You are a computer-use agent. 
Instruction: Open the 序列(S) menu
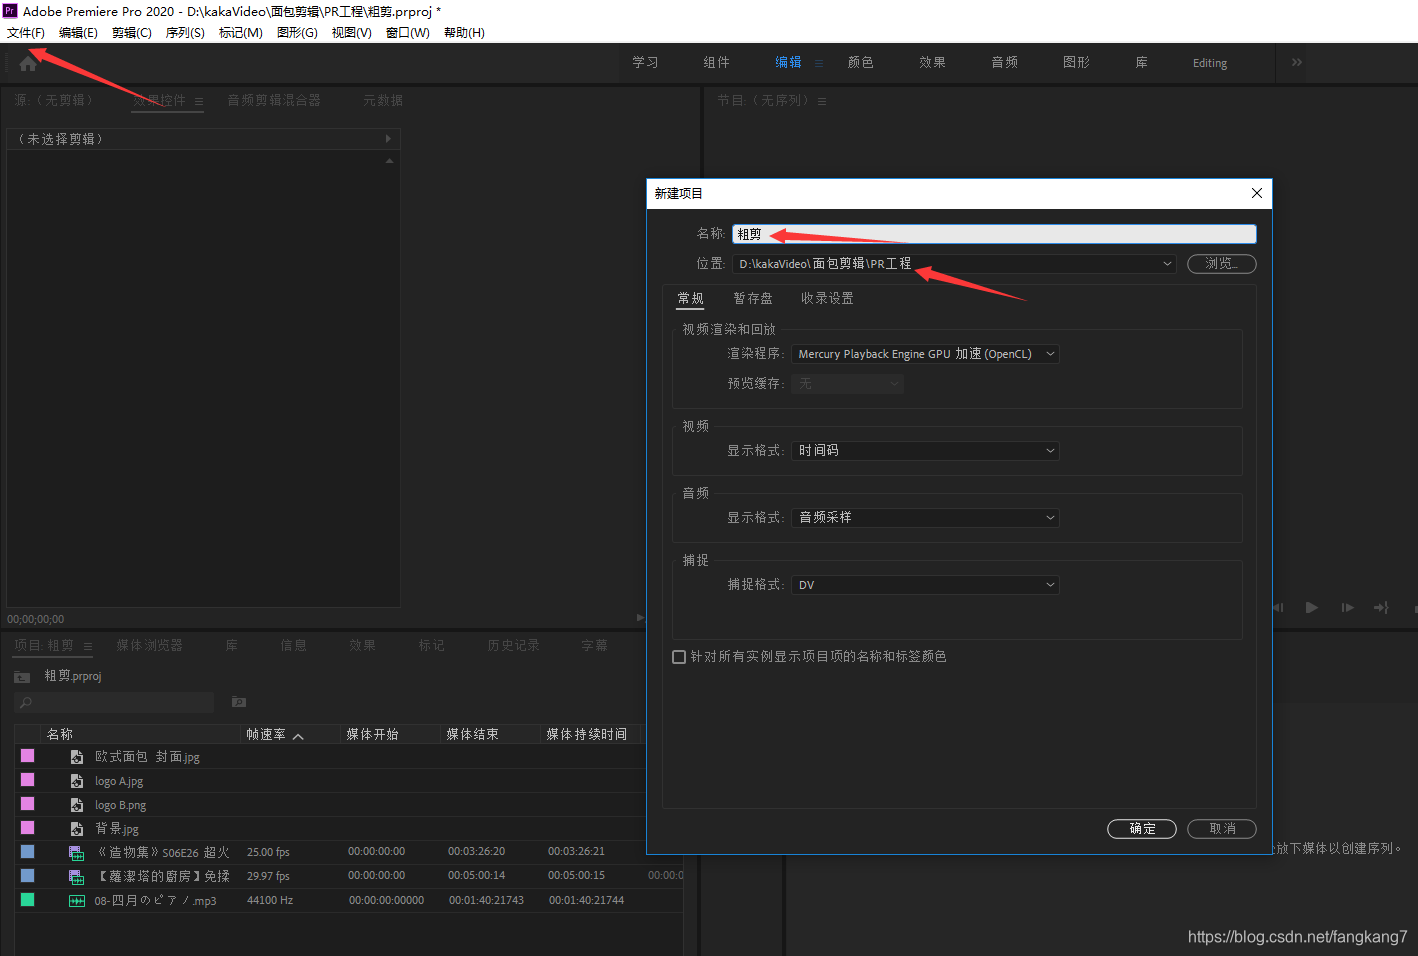coord(185,33)
